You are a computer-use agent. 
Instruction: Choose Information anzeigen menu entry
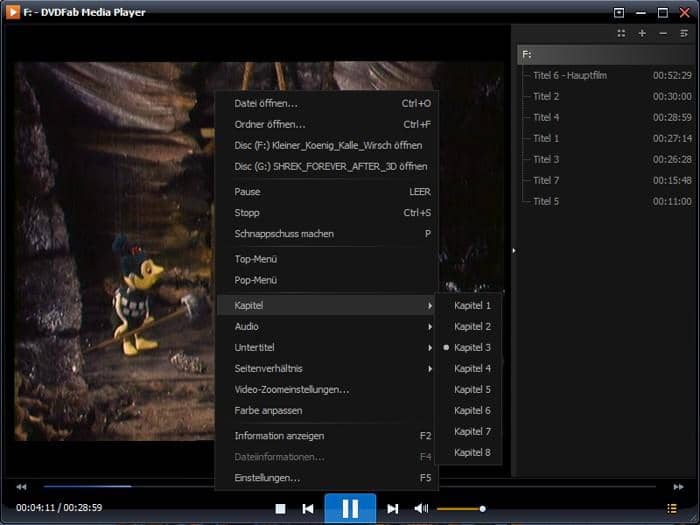(x=326, y=436)
